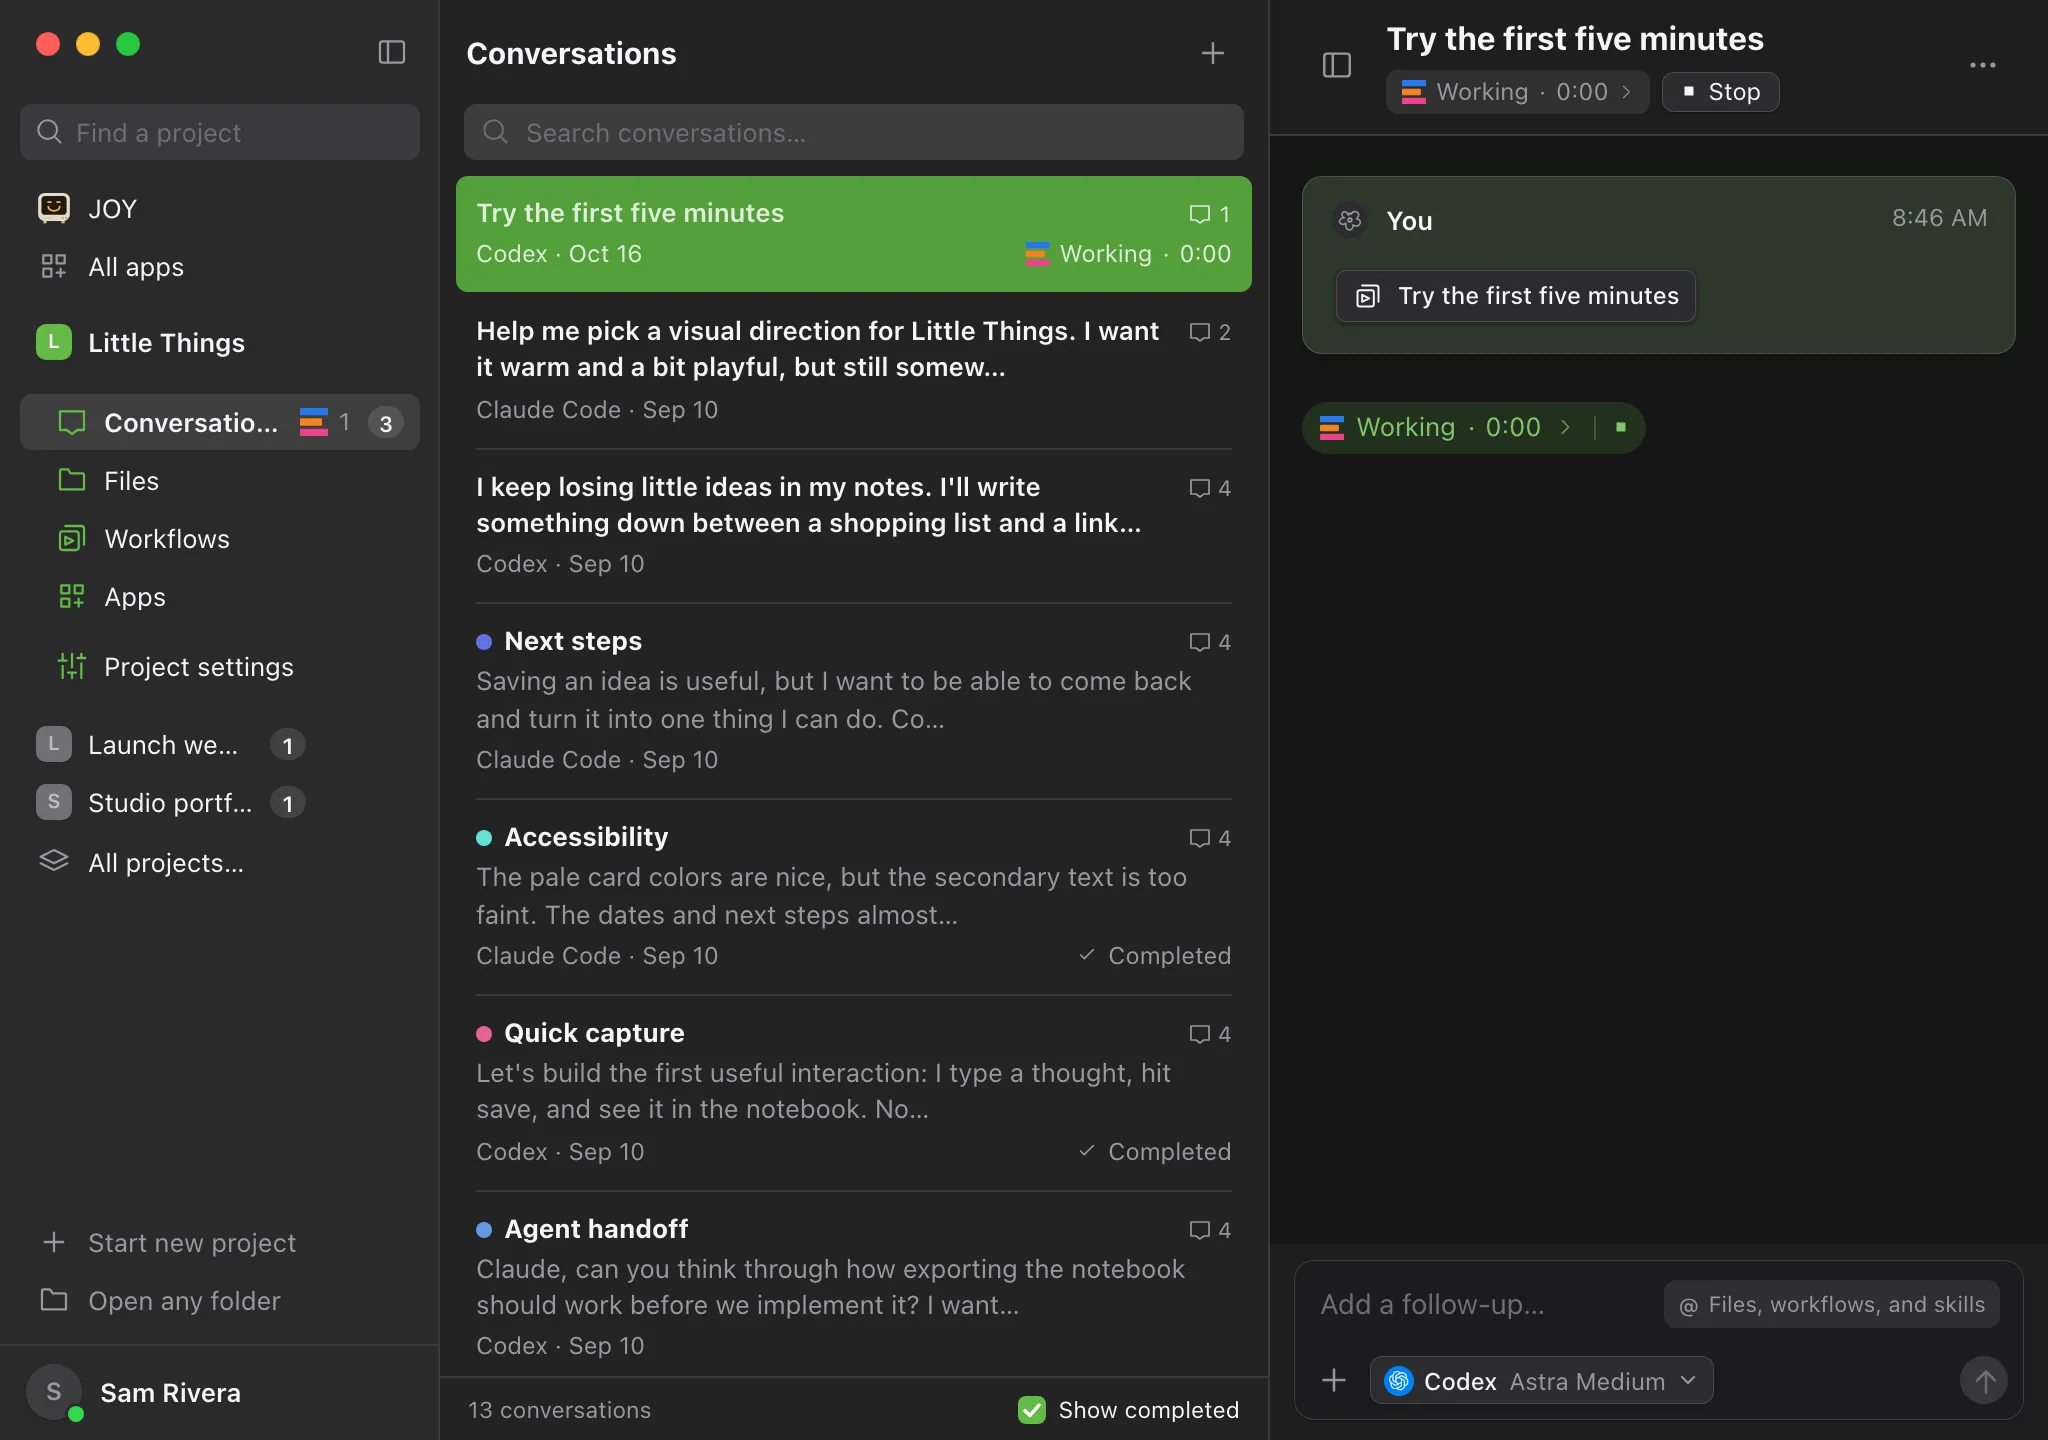The width and height of the screenshot is (2048, 1440).
Task: Expand the Working 0:00 status in header
Action: 1517,92
